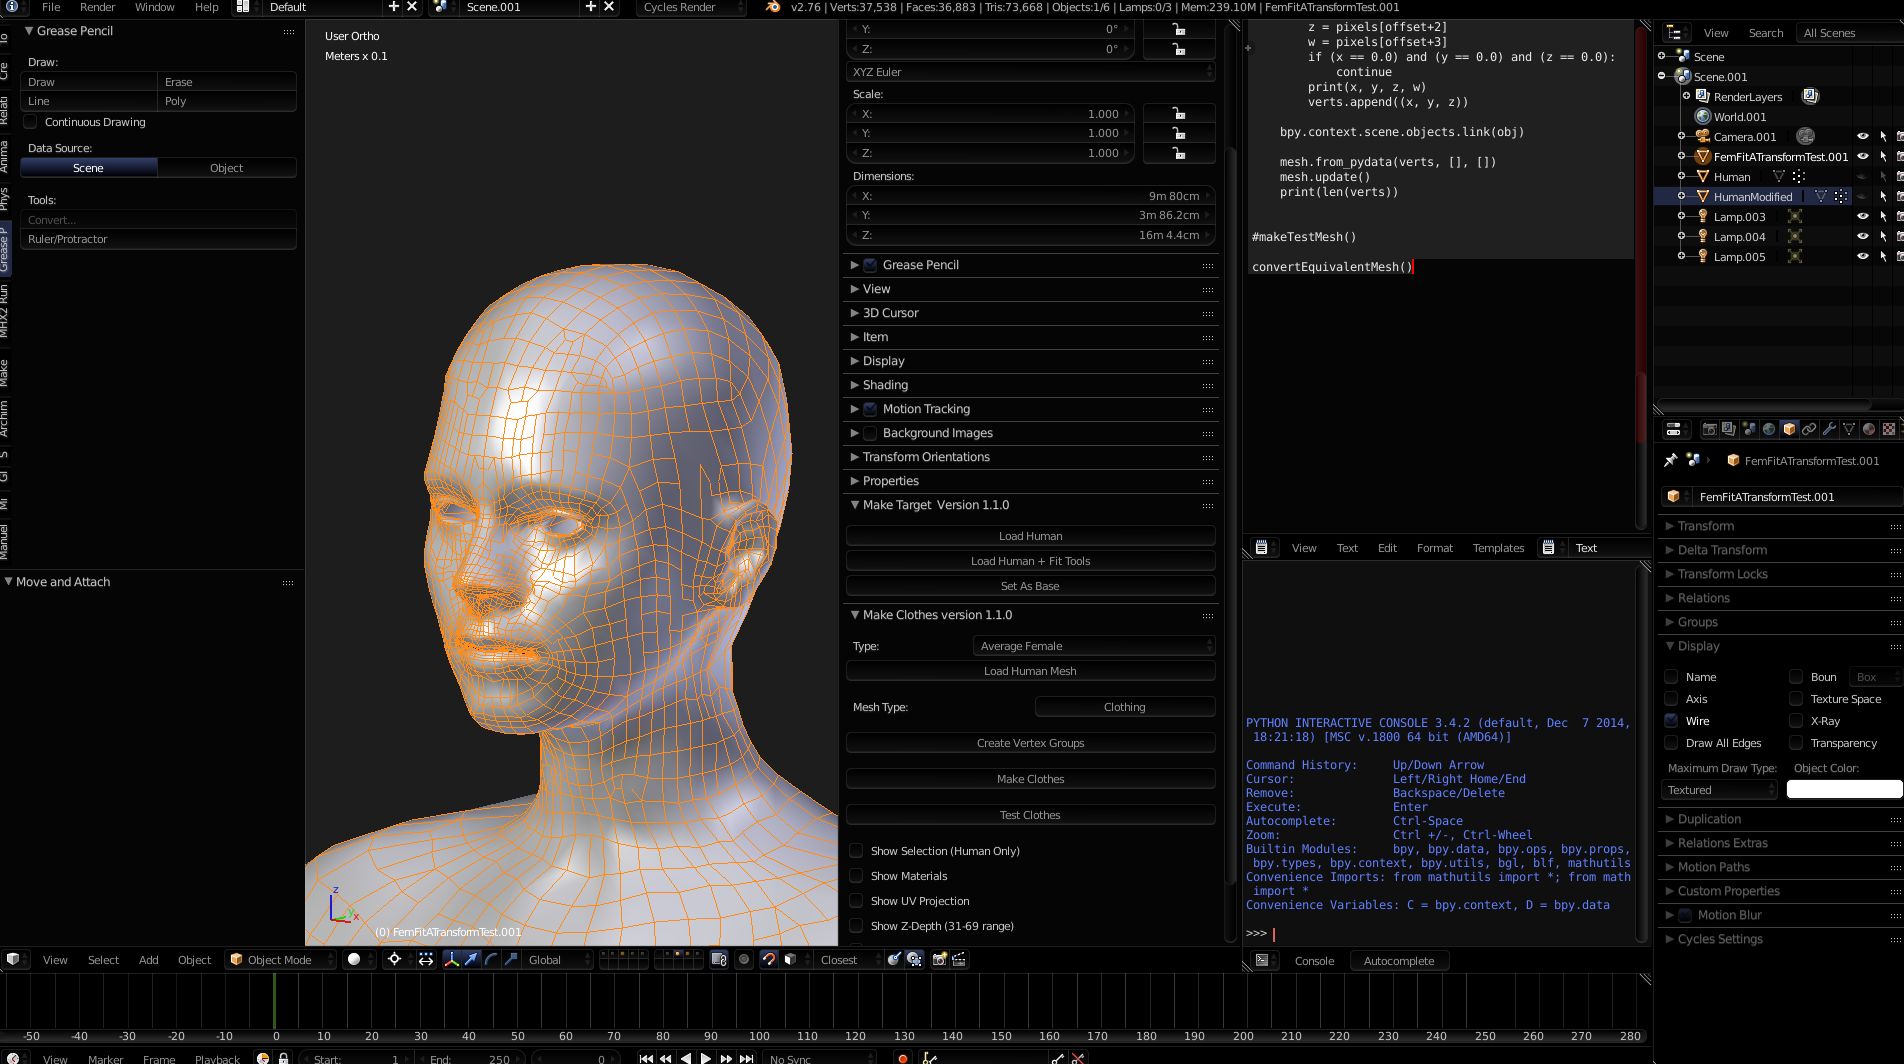
Task: Click the Make Clothes button
Action: [1030, 779]
